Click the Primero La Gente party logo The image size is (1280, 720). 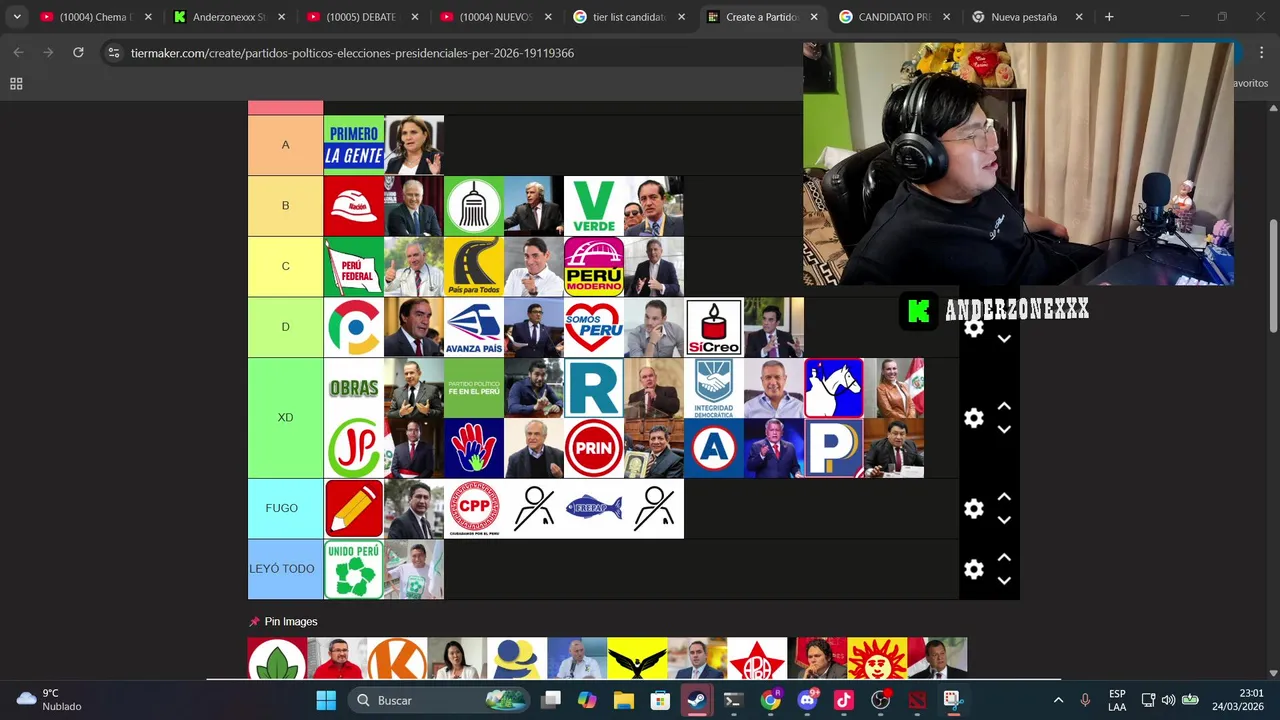tap(354, 145)
